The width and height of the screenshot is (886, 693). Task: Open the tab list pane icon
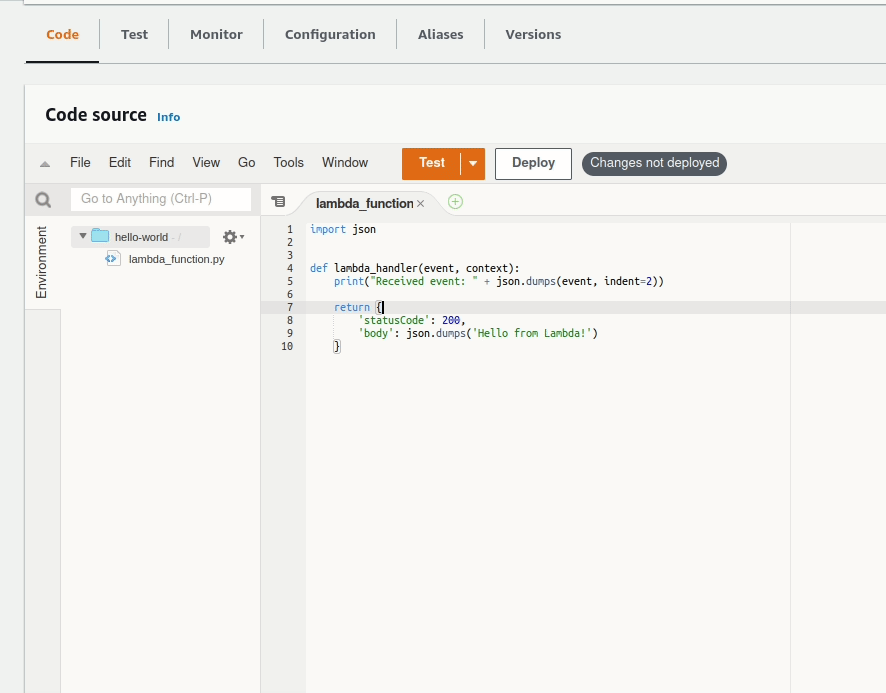[279, 201]
